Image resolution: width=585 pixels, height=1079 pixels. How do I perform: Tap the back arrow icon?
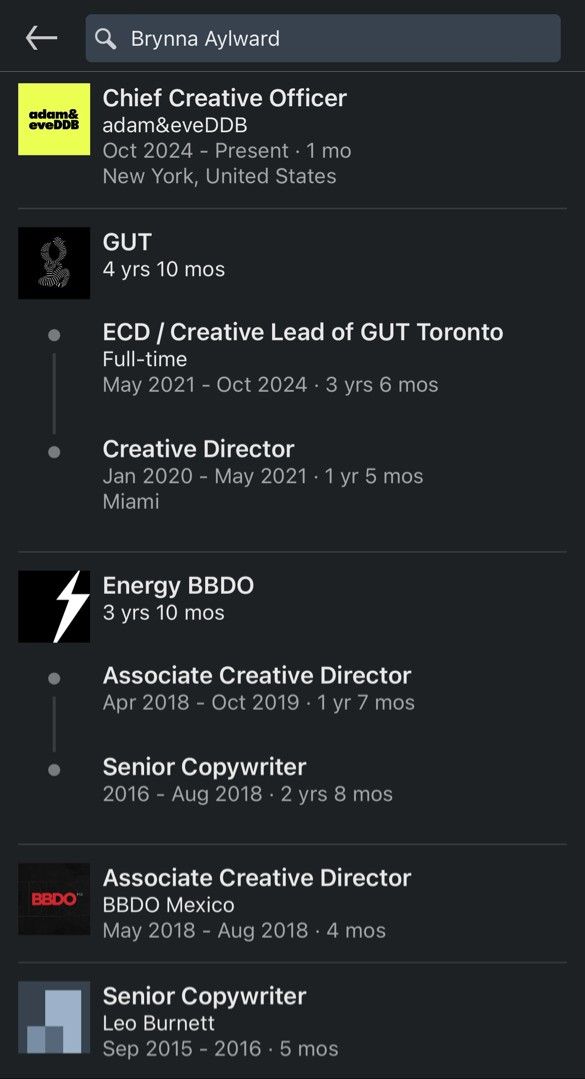(41, 38)
